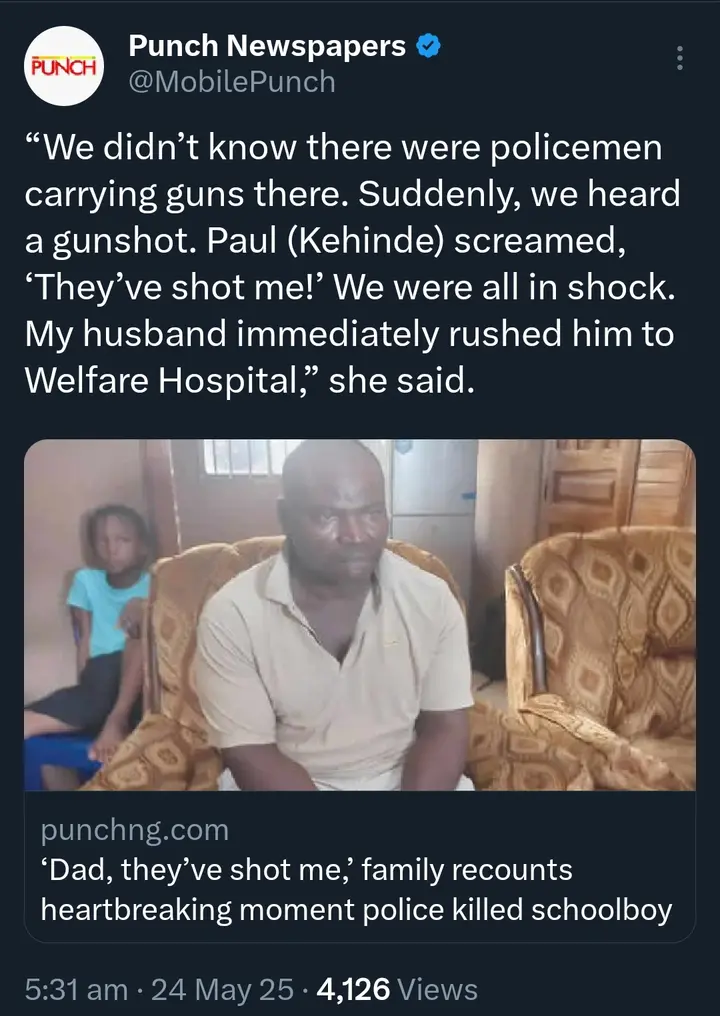Click the 5:31 am timestamp
The height and width of the screenshot is (1016, 720).
[x=76, y=989]
